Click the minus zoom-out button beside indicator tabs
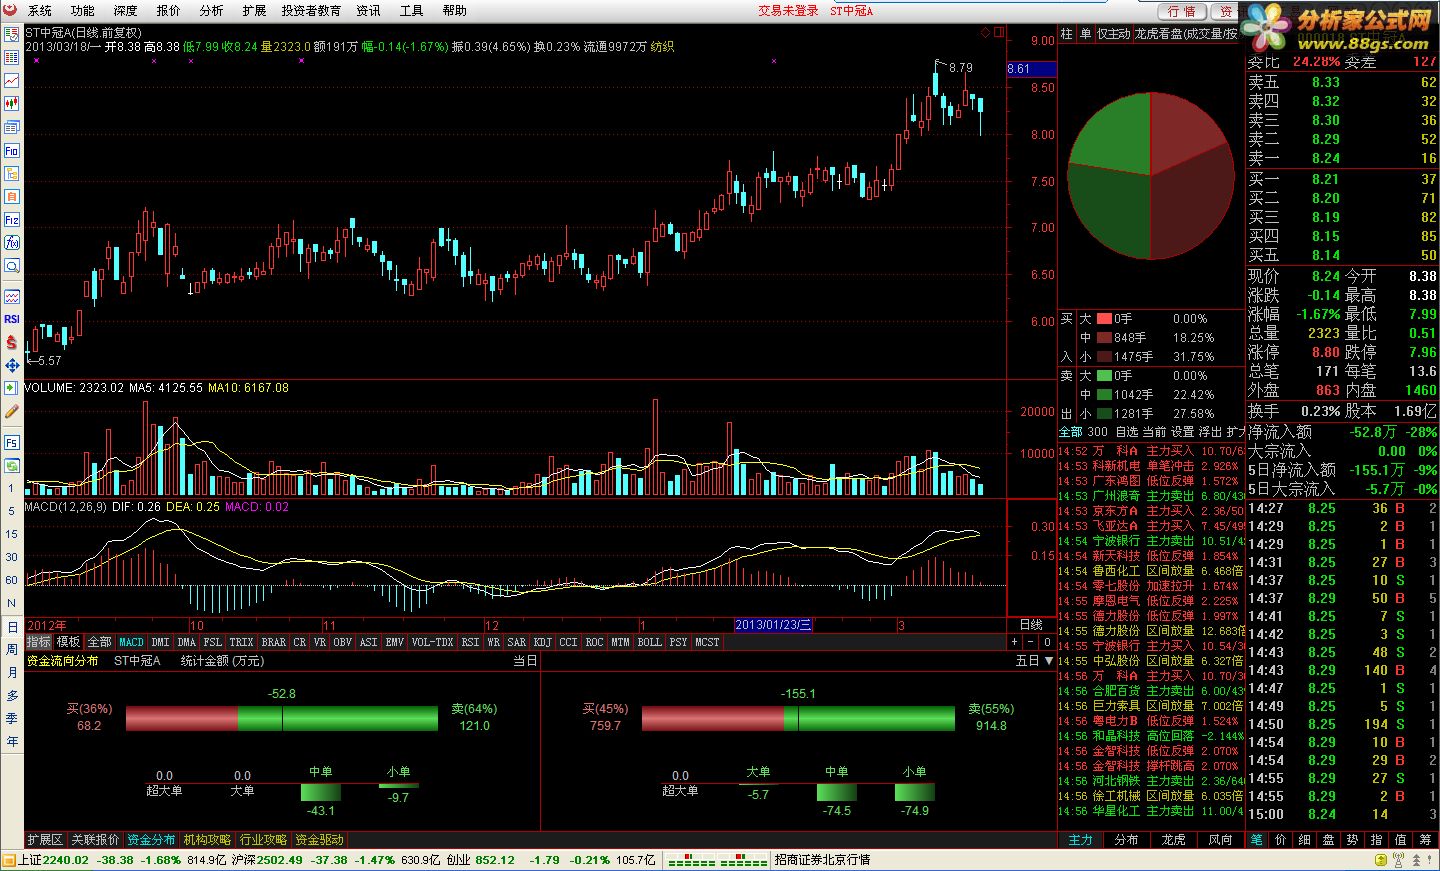The width and height of the screenshot is (1440, 871). 1031,642
